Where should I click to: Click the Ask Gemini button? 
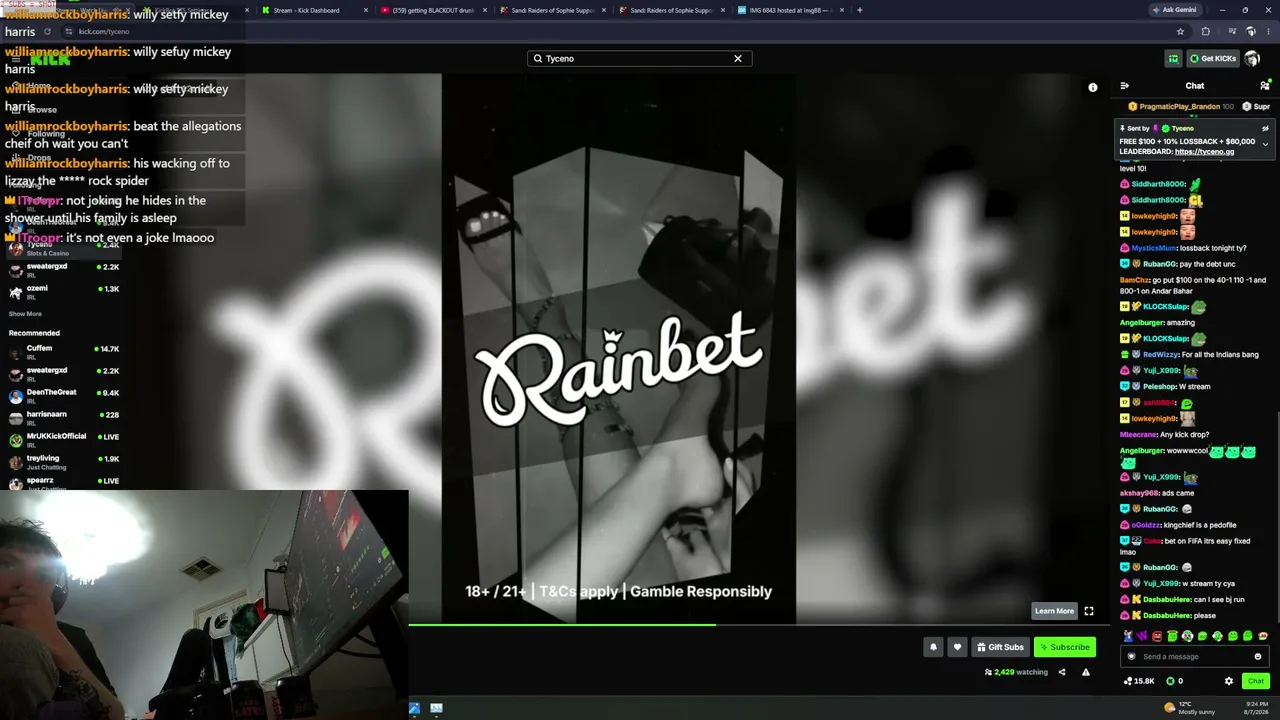[x=1174, y=10]
